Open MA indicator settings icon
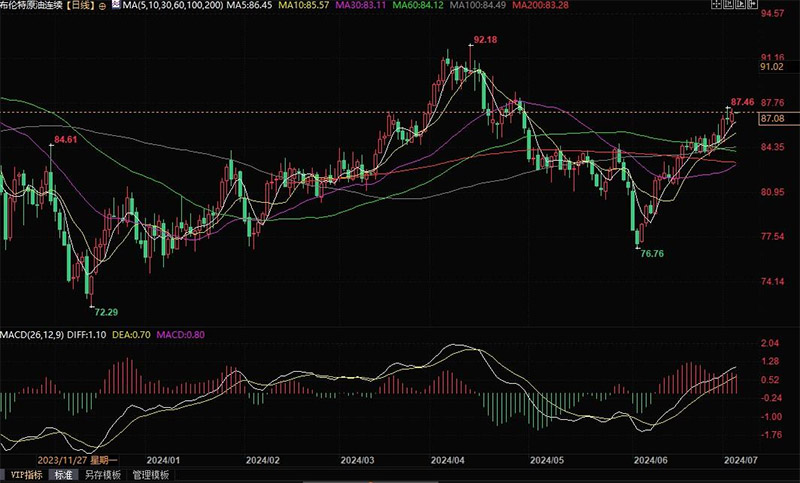This screenshot has height=483, width=800. [116, 5]
